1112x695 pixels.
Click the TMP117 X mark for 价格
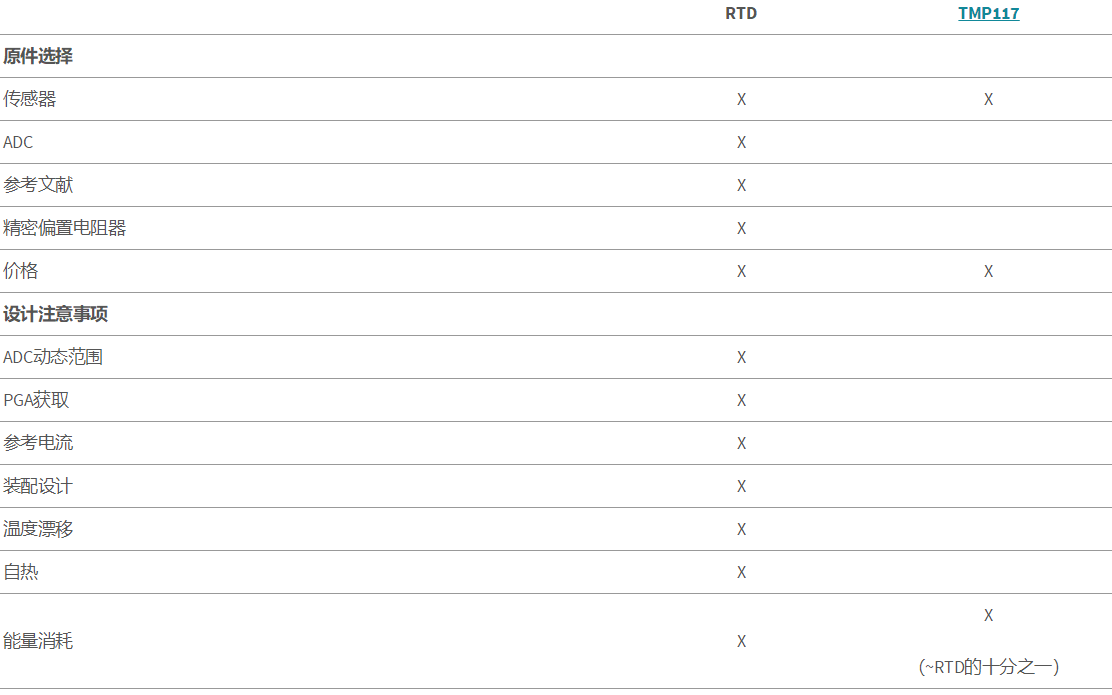pos(988,271)
